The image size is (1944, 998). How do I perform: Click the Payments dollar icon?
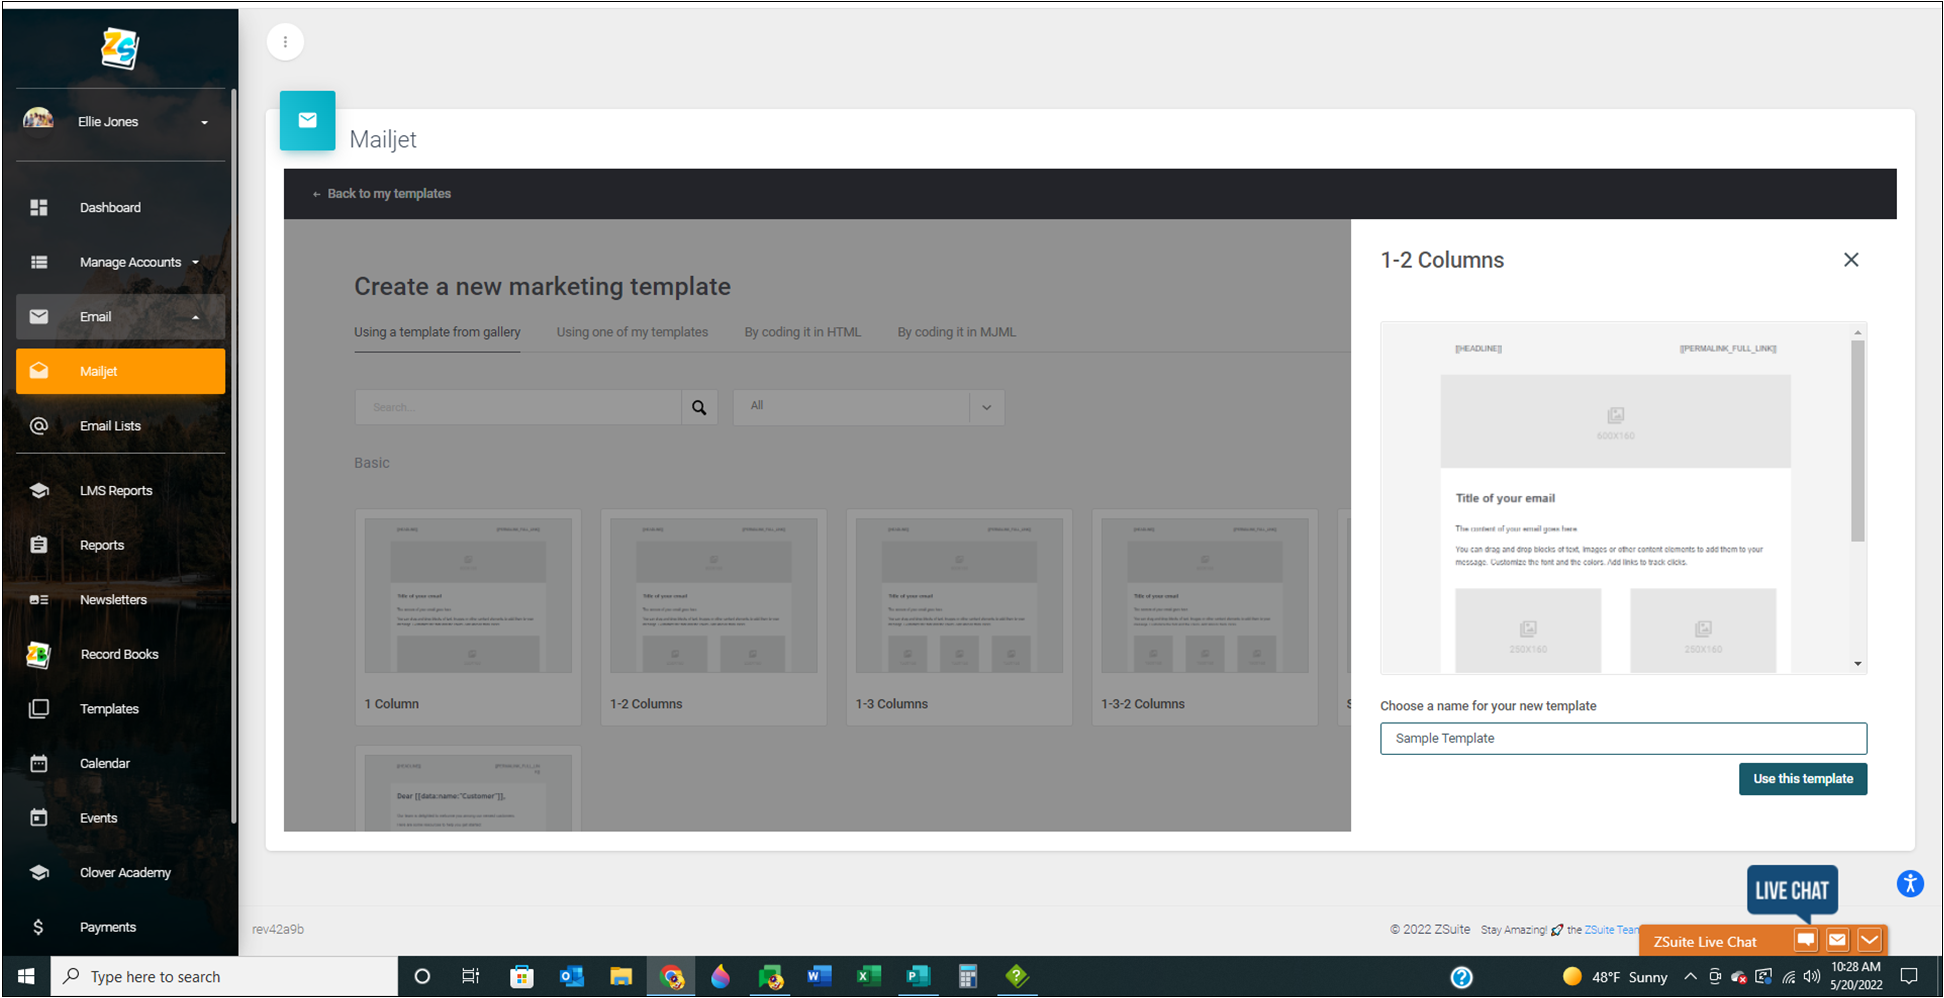pos(38,927)
